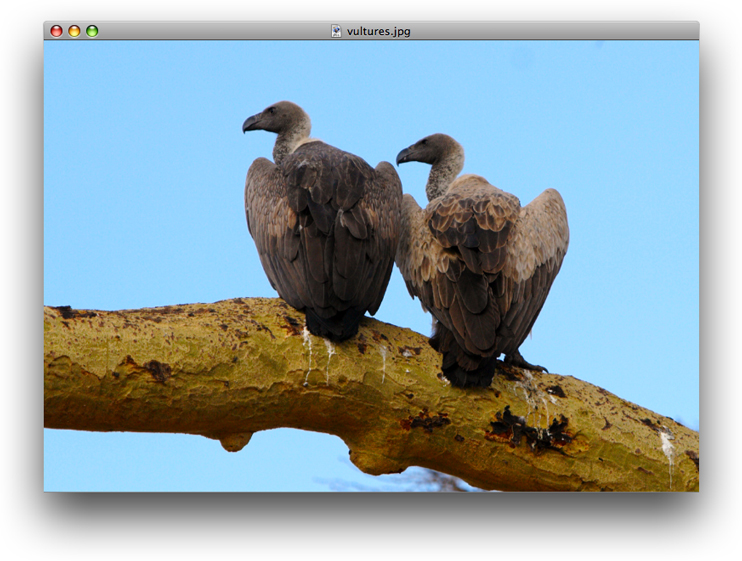The width and height of the screenshot is (742, 561).
Task: Click the right vulture's head
Action: point(436,149)
